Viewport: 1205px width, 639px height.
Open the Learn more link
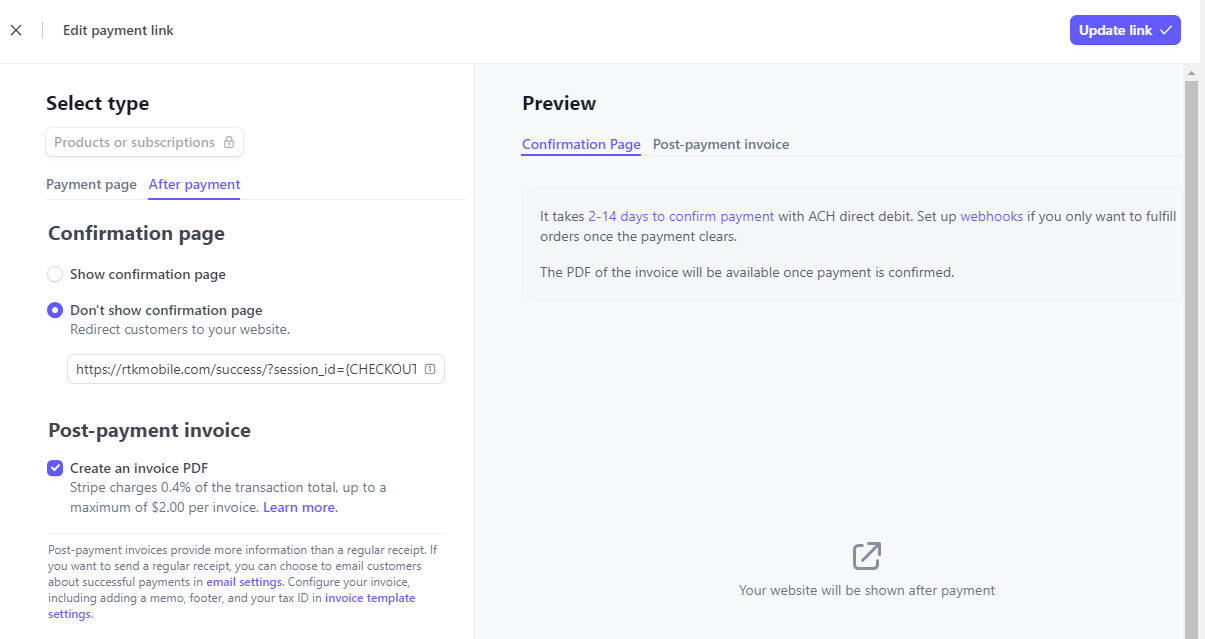tap(297, 507)
